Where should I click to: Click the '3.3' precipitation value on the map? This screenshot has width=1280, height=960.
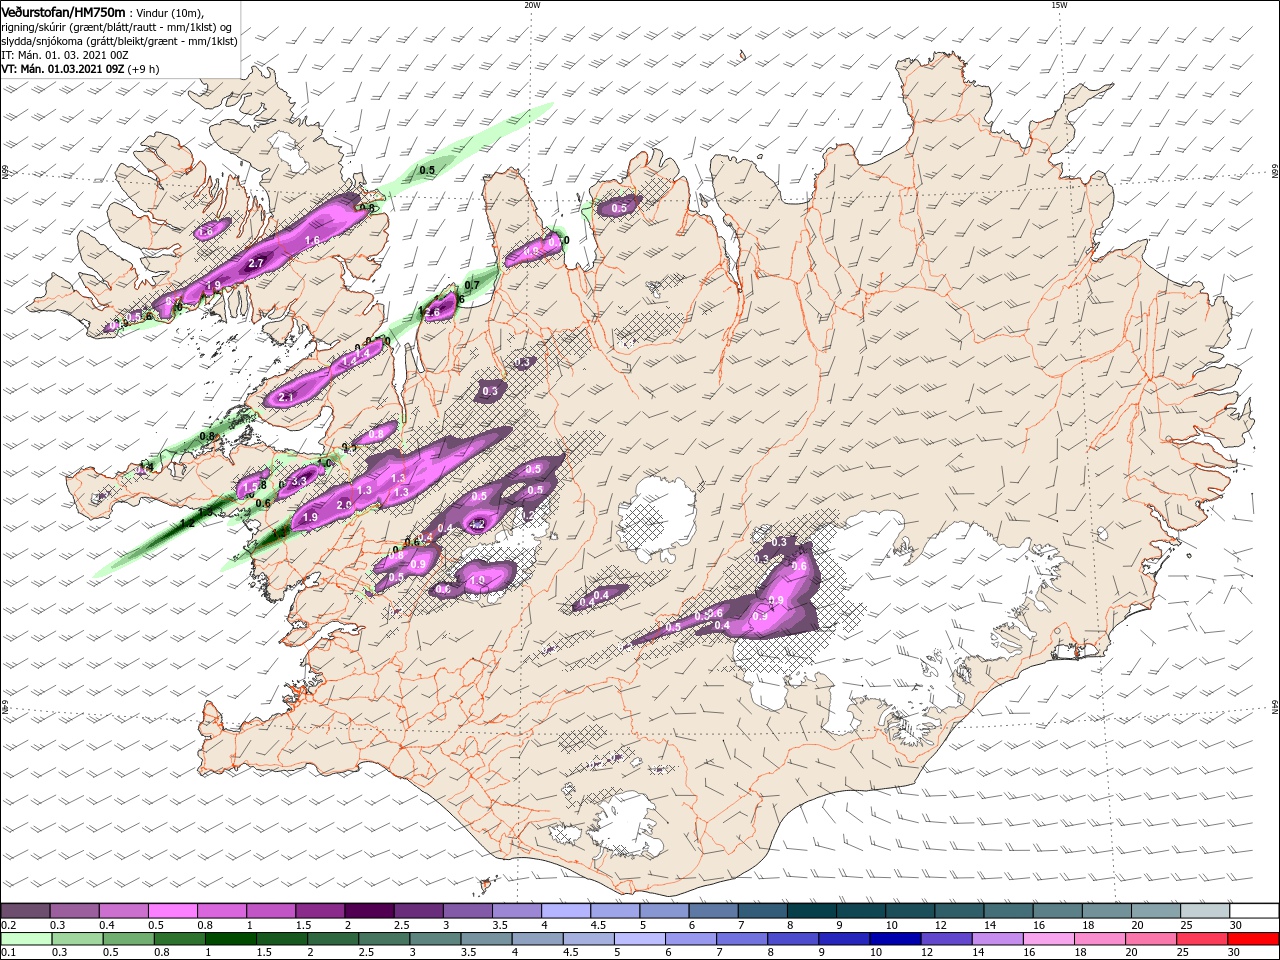point(298,482)
